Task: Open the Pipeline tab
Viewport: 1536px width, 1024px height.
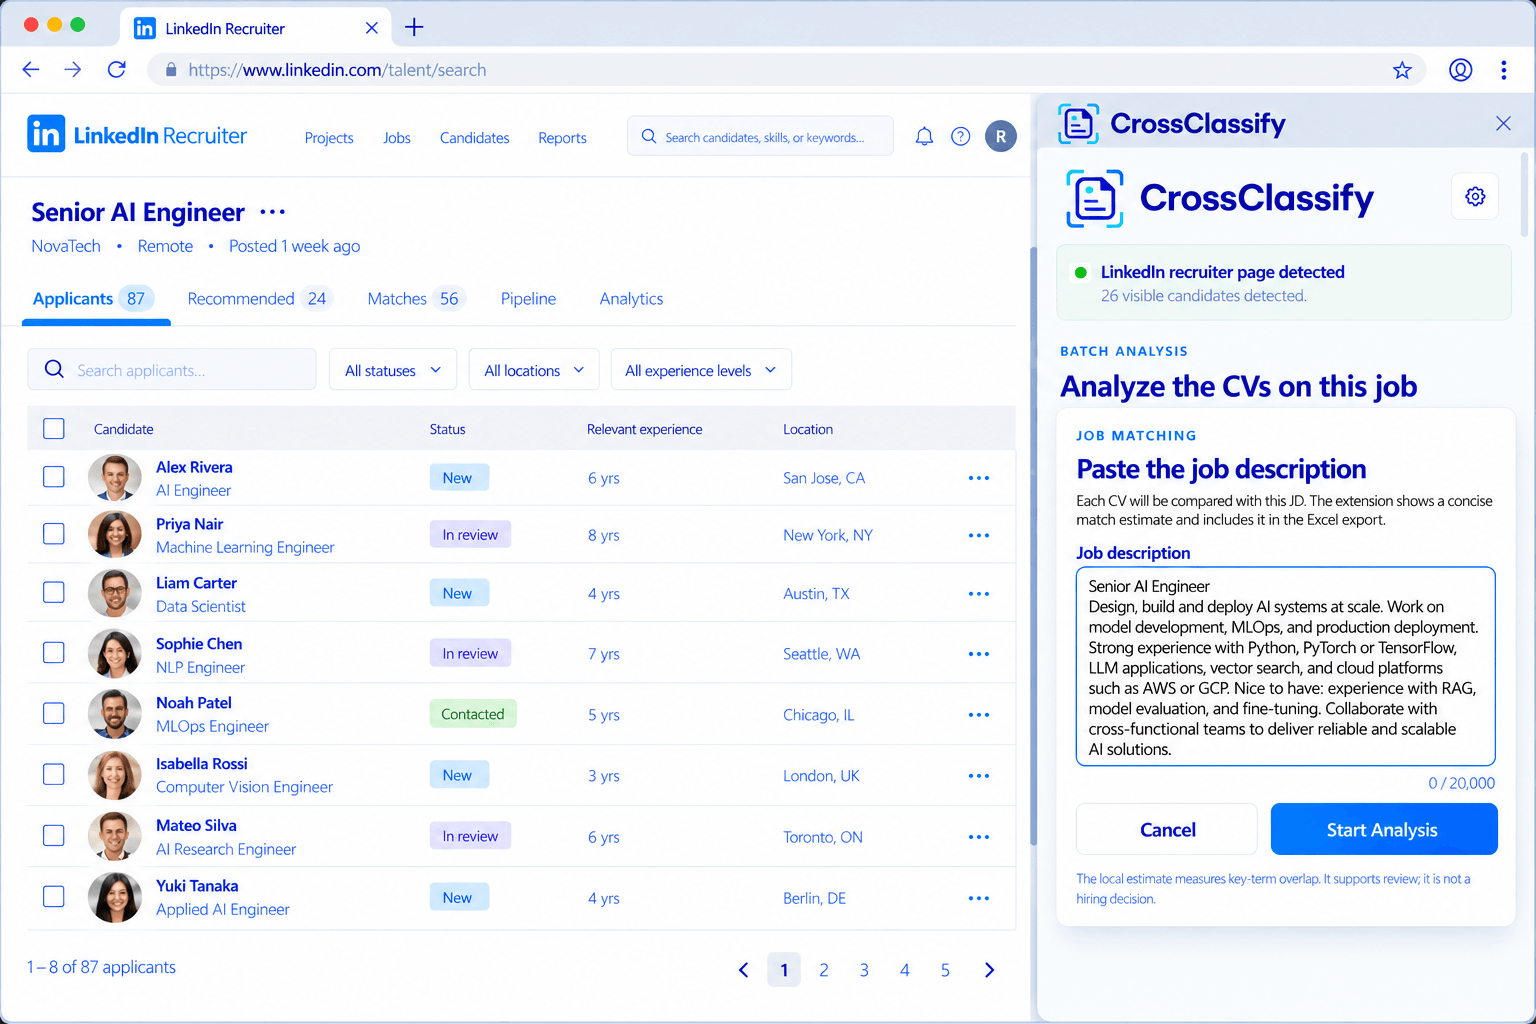Action: coord(528,299)
